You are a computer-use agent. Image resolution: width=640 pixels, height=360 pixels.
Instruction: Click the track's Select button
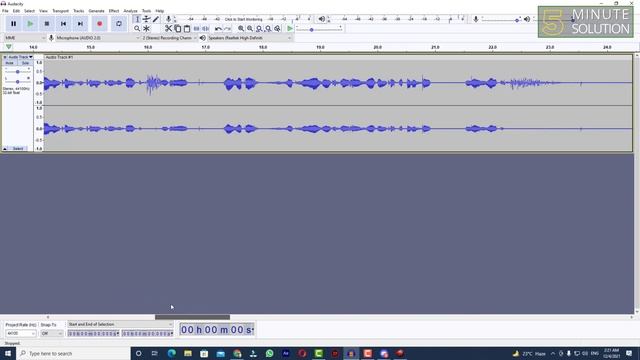tap(18, 149)
